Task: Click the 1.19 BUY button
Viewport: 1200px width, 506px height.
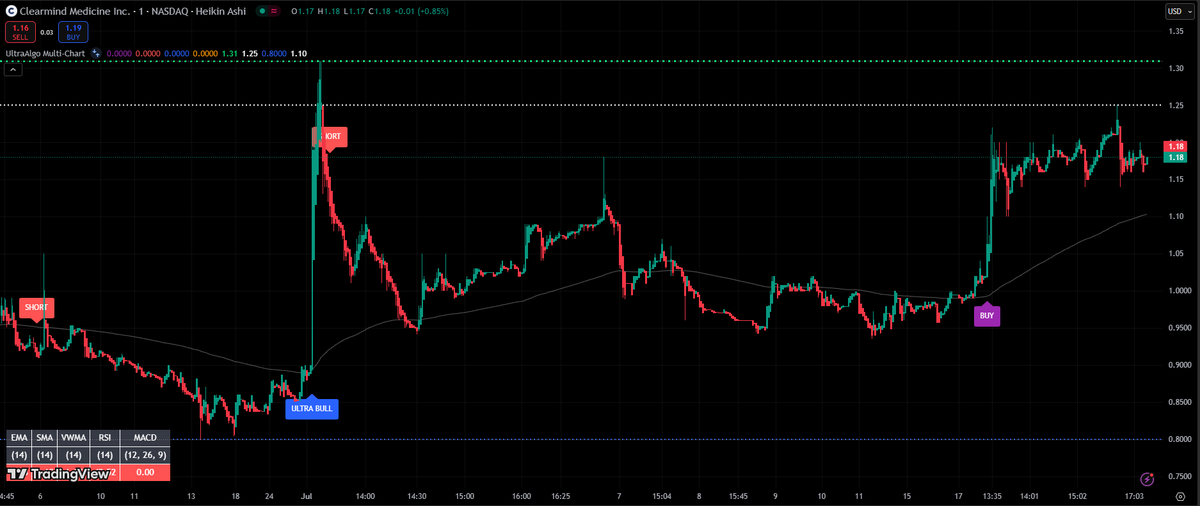Action: pyautogui.click(x=73, y=32)
